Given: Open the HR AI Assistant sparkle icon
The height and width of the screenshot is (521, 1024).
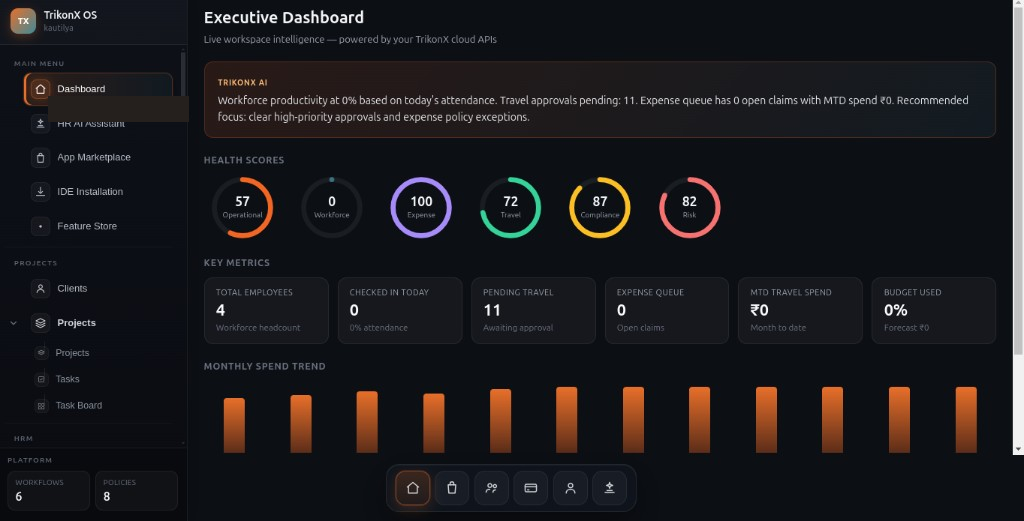Looking at the screenshot, I should click(40, 123).
